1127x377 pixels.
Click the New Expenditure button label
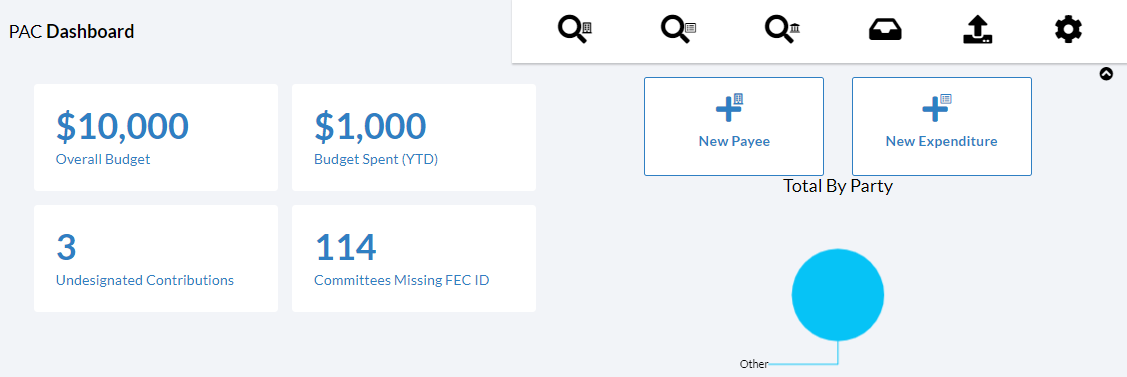pyautogui.click(x=942, y=141)
